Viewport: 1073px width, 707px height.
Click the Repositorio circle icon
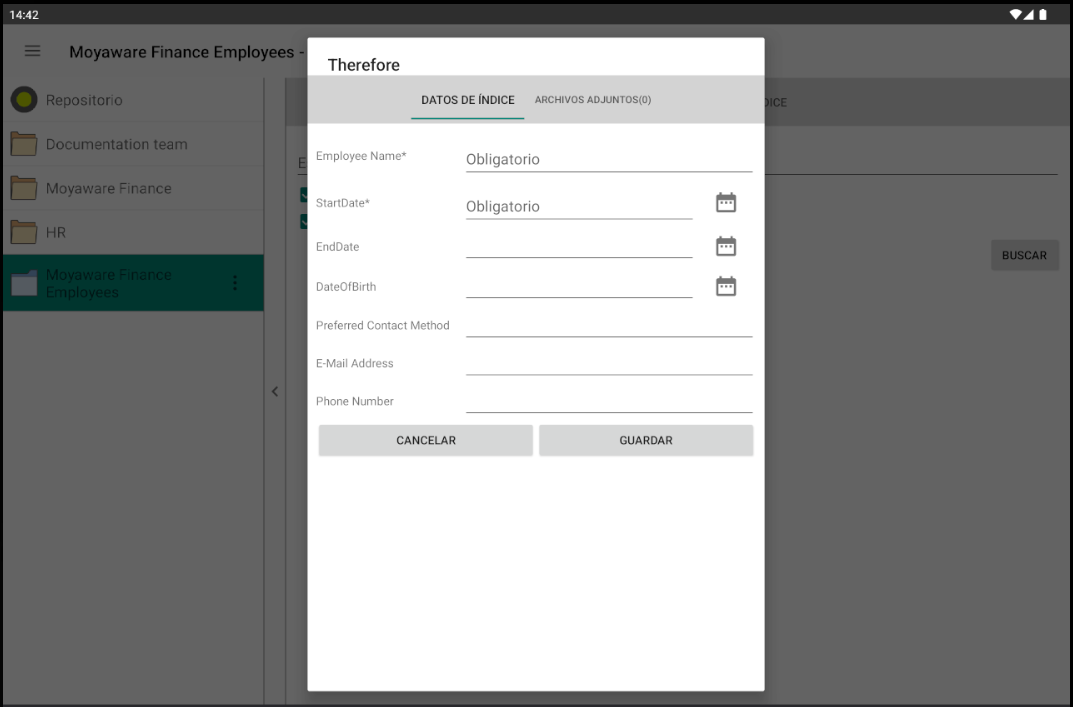pos(24,100)
